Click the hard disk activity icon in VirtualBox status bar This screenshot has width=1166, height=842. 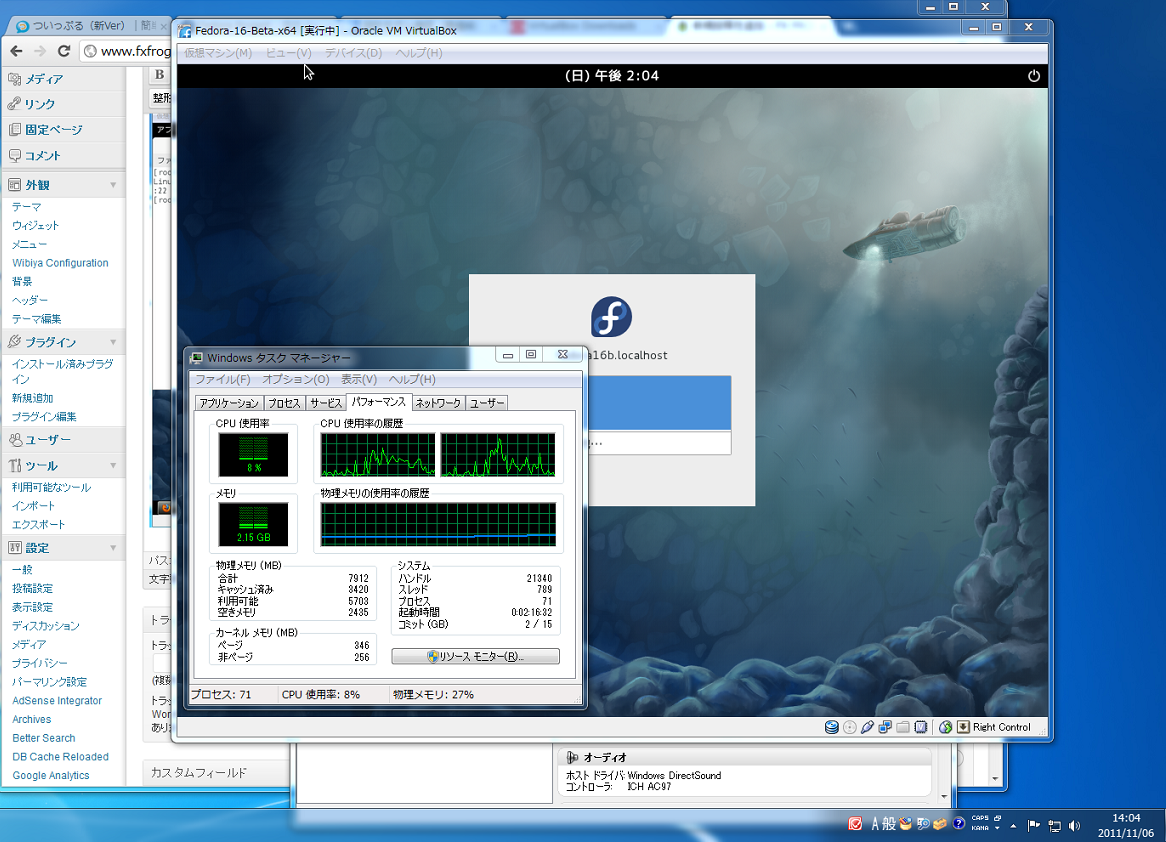pos(831,727)
